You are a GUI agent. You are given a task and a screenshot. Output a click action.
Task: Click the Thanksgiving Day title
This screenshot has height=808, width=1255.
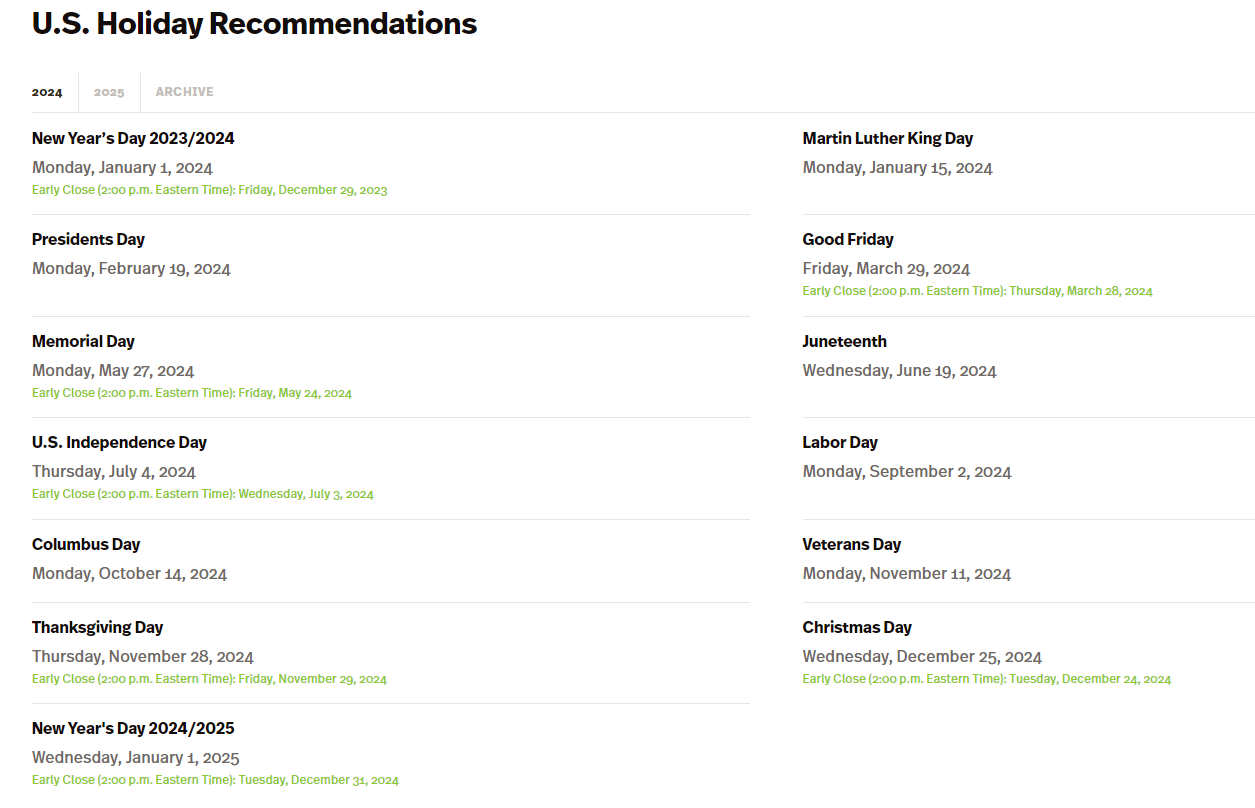coord(97,627)
